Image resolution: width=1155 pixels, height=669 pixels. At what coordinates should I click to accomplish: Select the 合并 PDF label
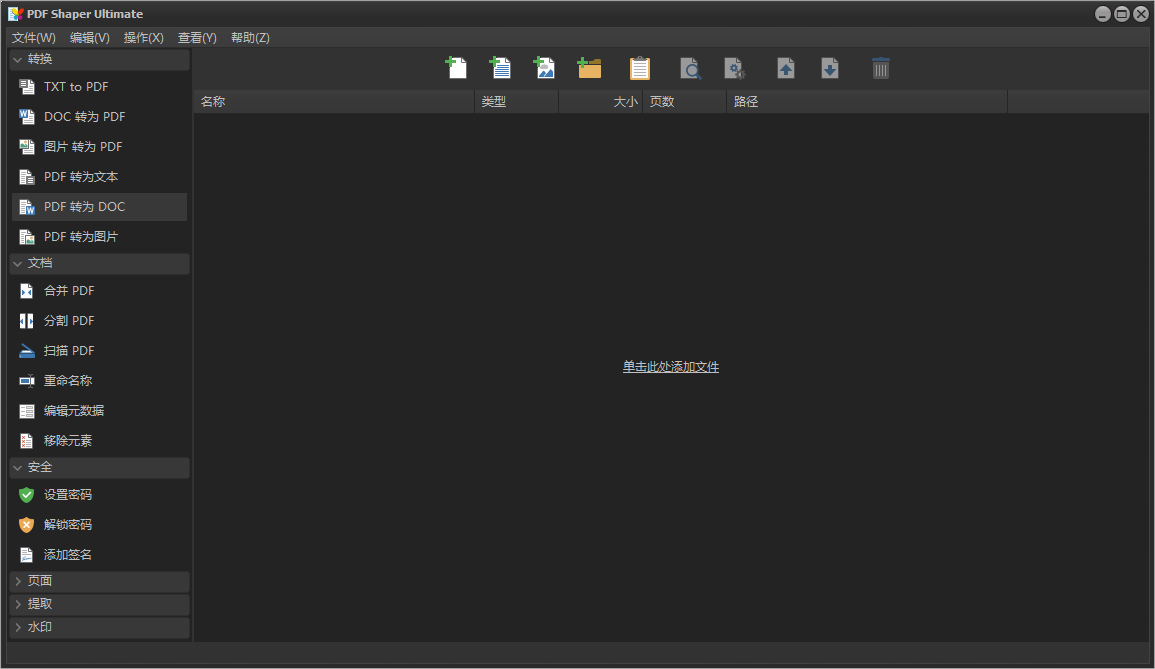point(69,291)
